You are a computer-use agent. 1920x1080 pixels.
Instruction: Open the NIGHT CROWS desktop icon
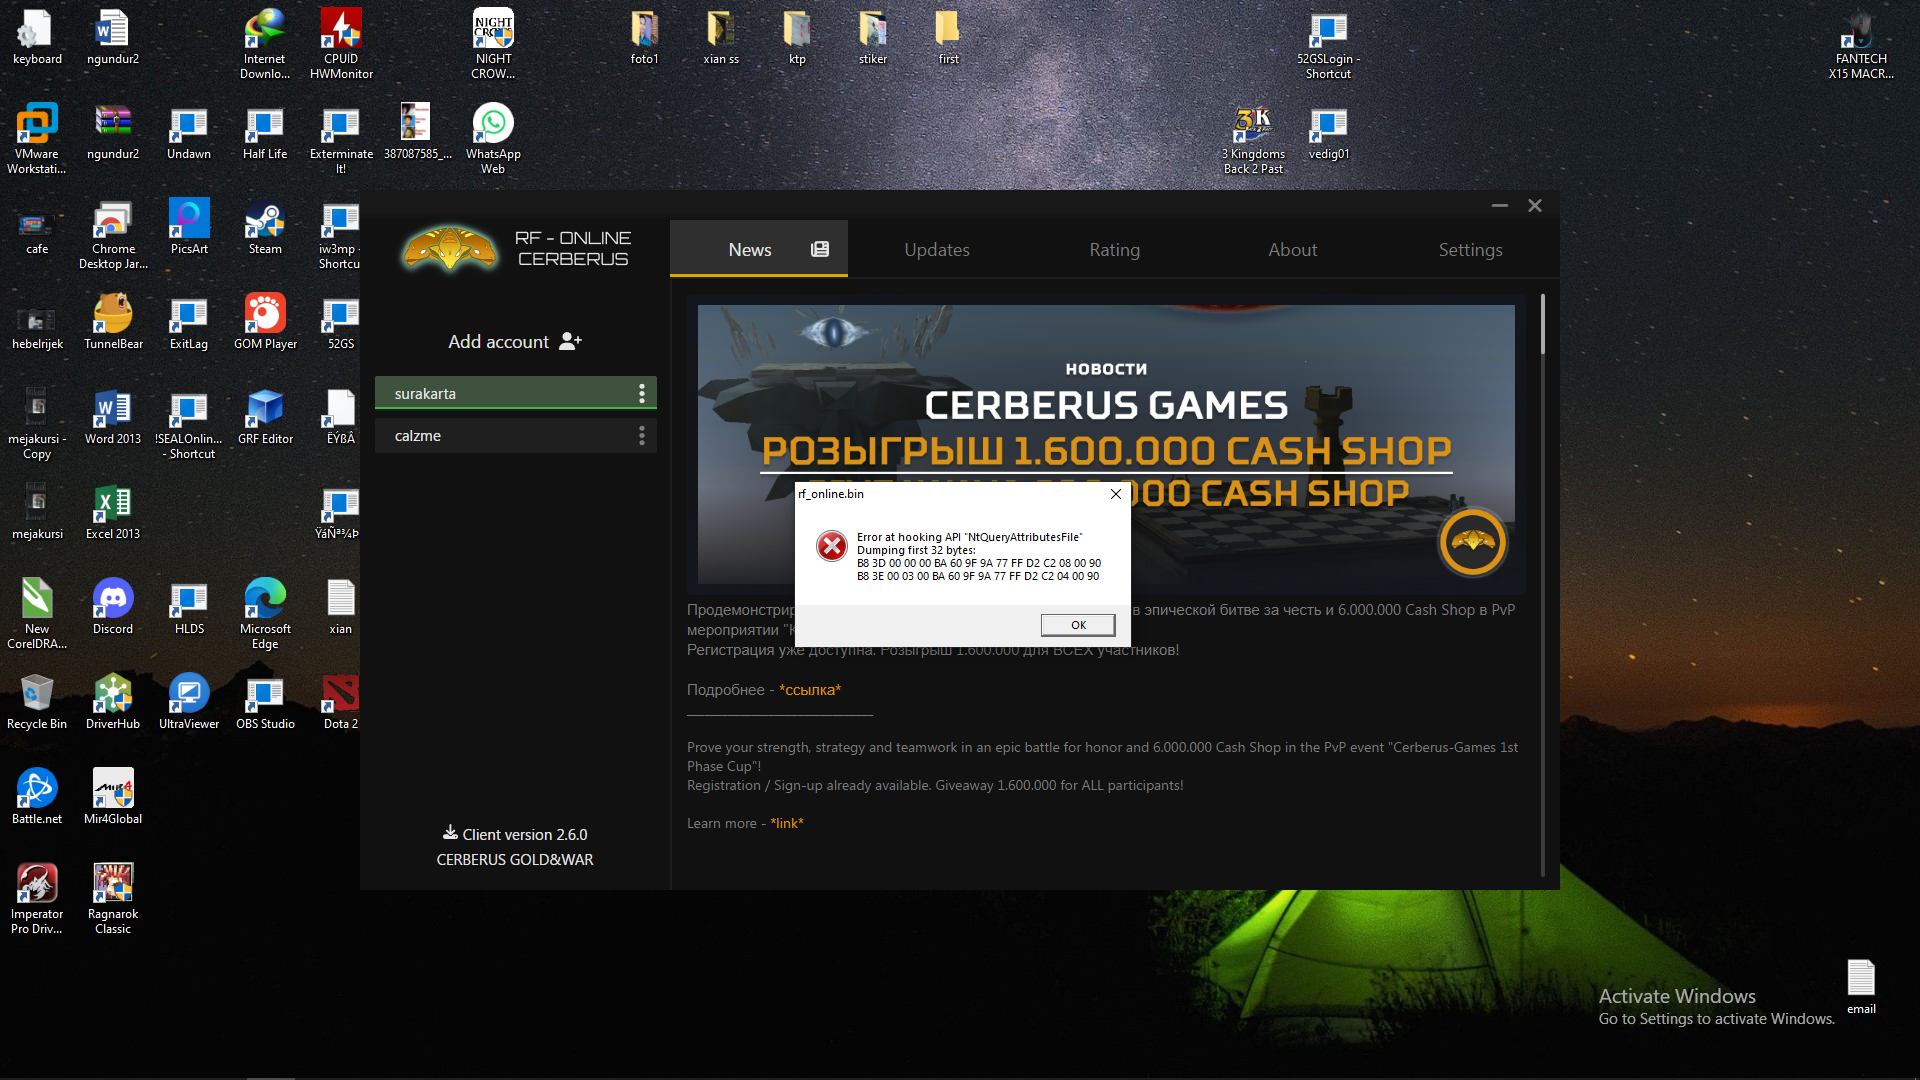[x=493, y=44]
